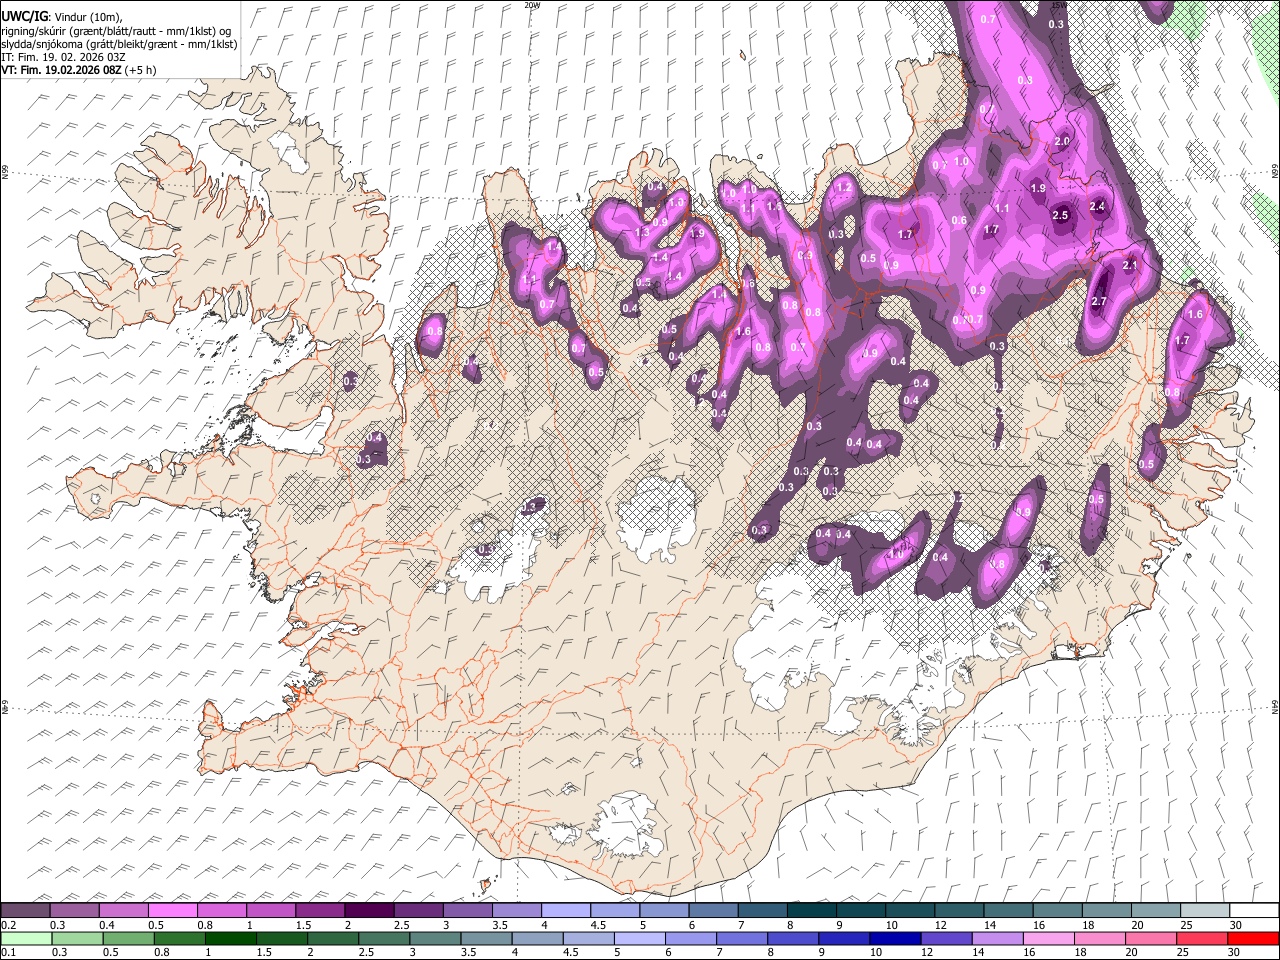
Task: Pick the darkest green 1 swatch in the lower legend
Action: (x=229, y=938)
